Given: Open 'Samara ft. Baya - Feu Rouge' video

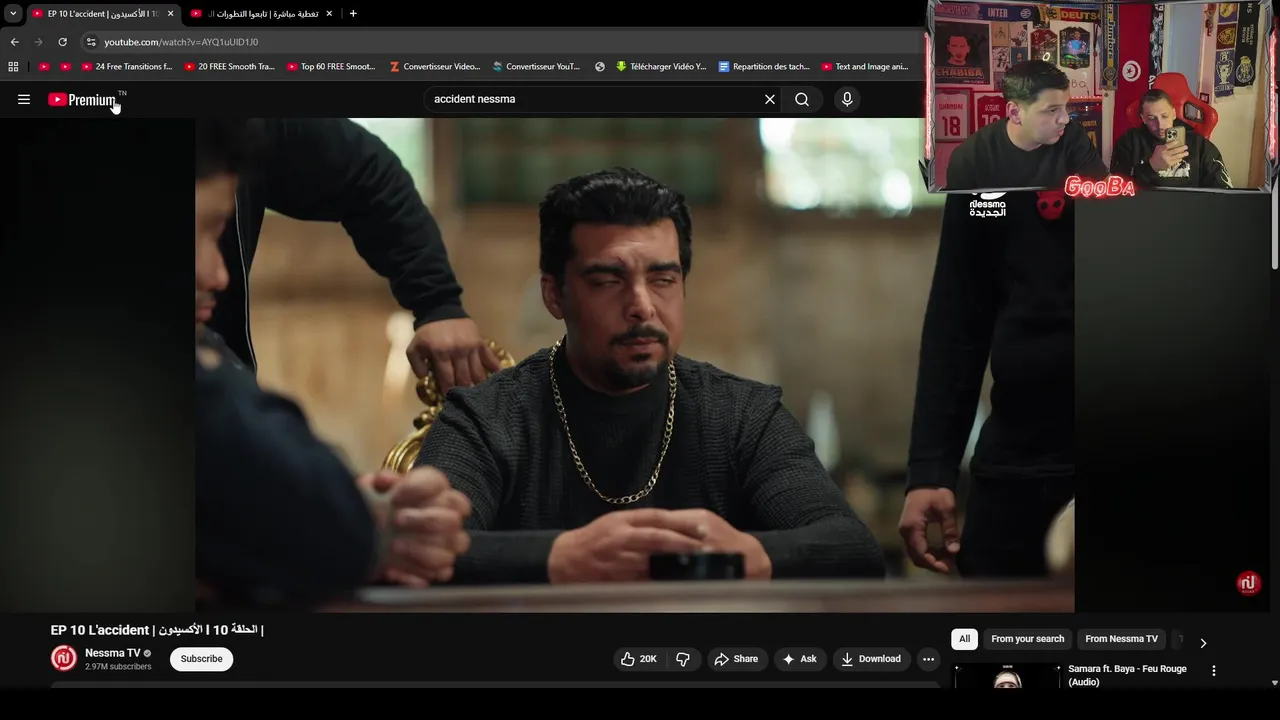Looking at the screenshot, I should [1127, 675].
